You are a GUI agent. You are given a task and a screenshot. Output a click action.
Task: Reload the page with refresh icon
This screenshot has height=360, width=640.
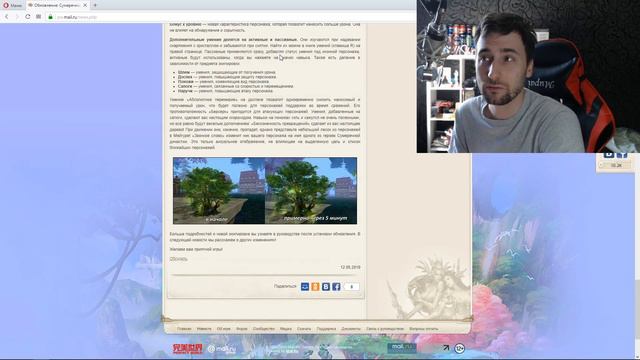tap(28, 17)
